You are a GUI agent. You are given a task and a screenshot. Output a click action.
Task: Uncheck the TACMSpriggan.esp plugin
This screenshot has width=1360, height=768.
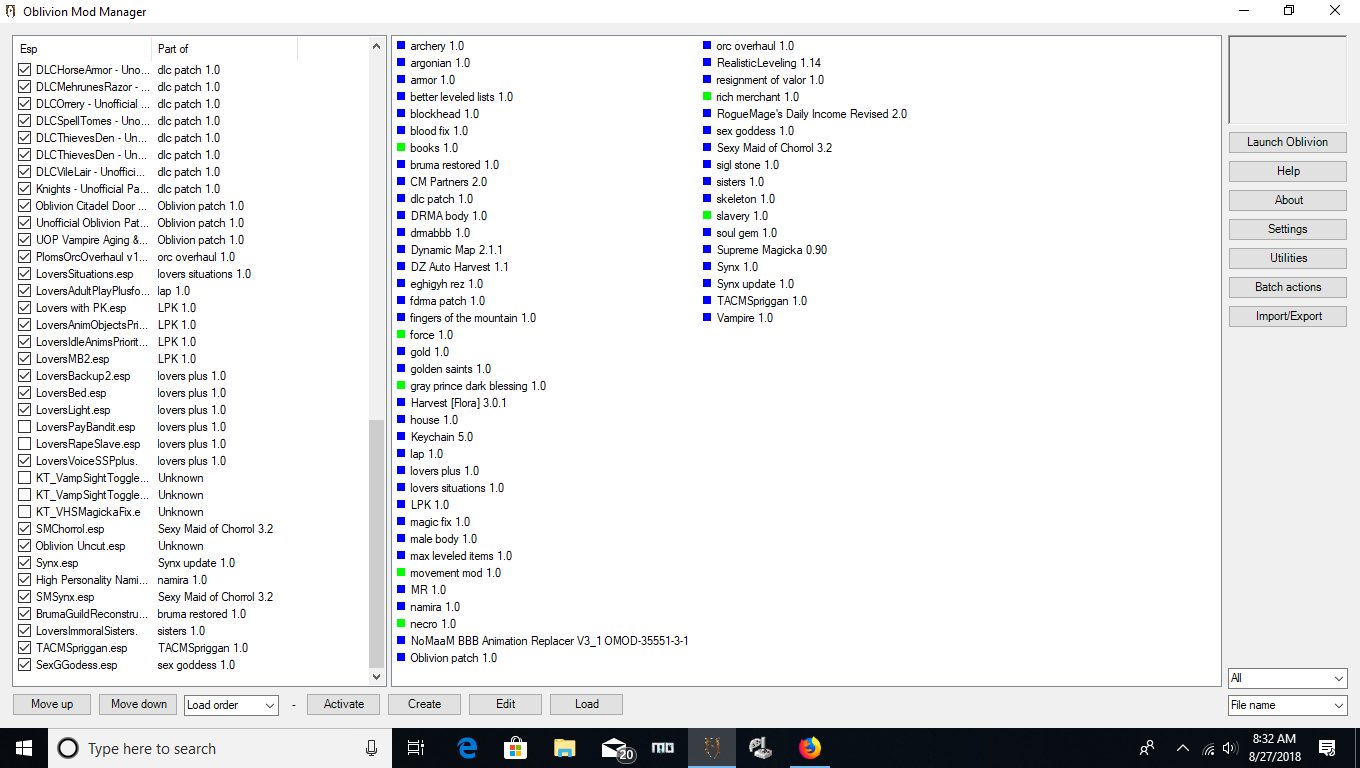26,648
